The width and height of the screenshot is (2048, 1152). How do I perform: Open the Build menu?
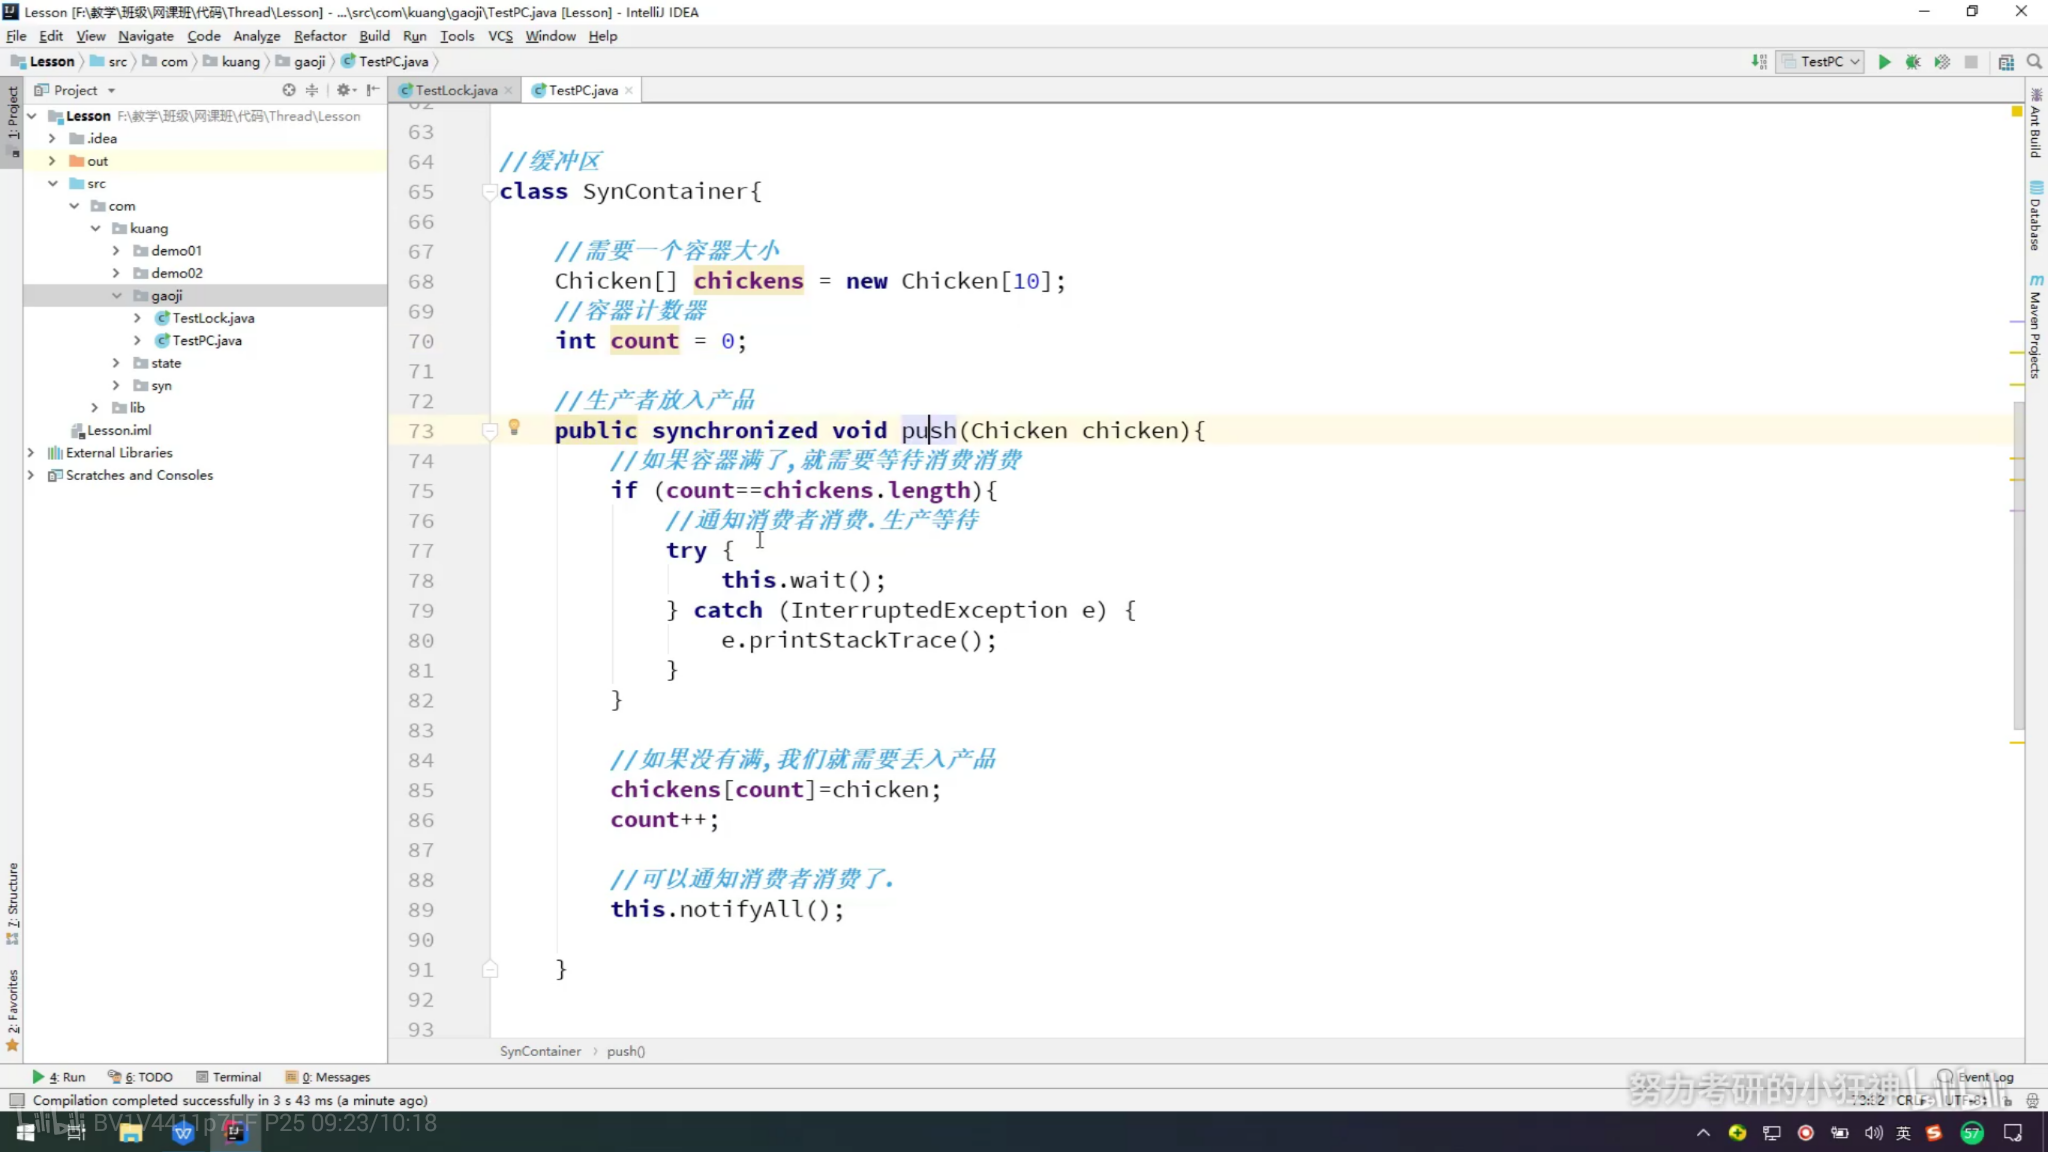click(x=374, y=36)
